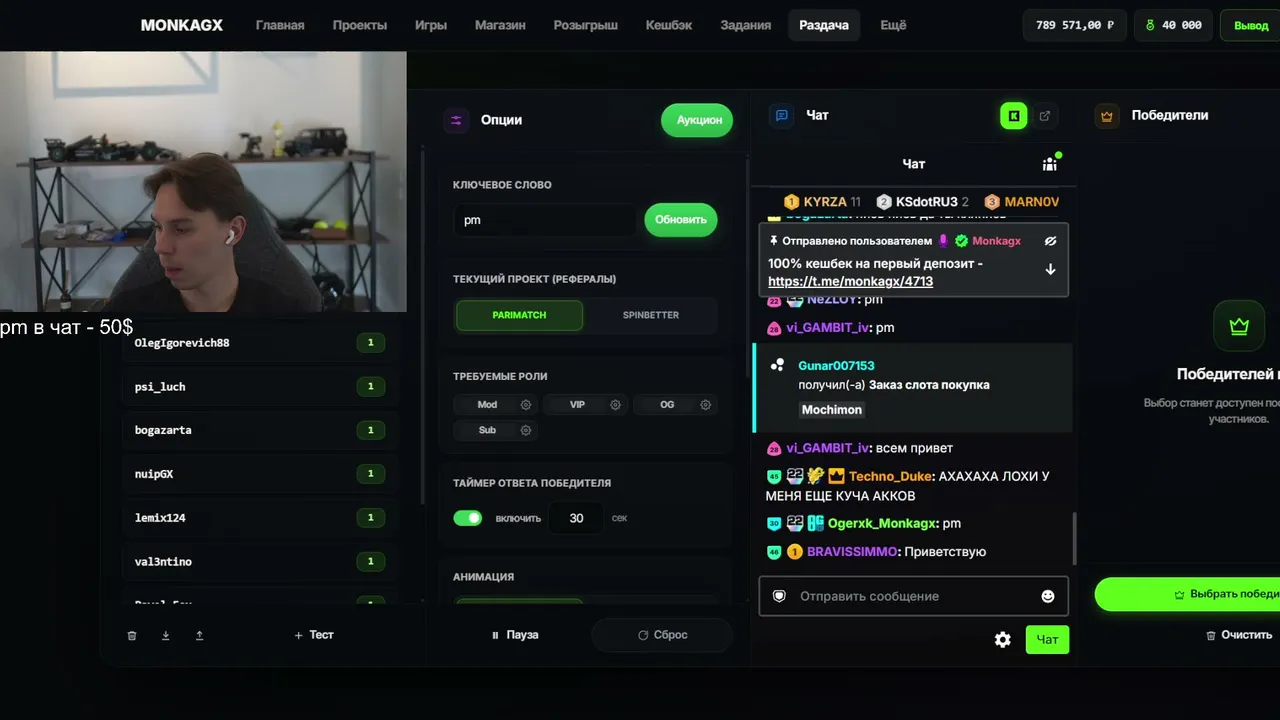The width and height of the screenshot is (1280, 720).
Task: Open settings gear for Sub role
Action: [x=526, y=430]
